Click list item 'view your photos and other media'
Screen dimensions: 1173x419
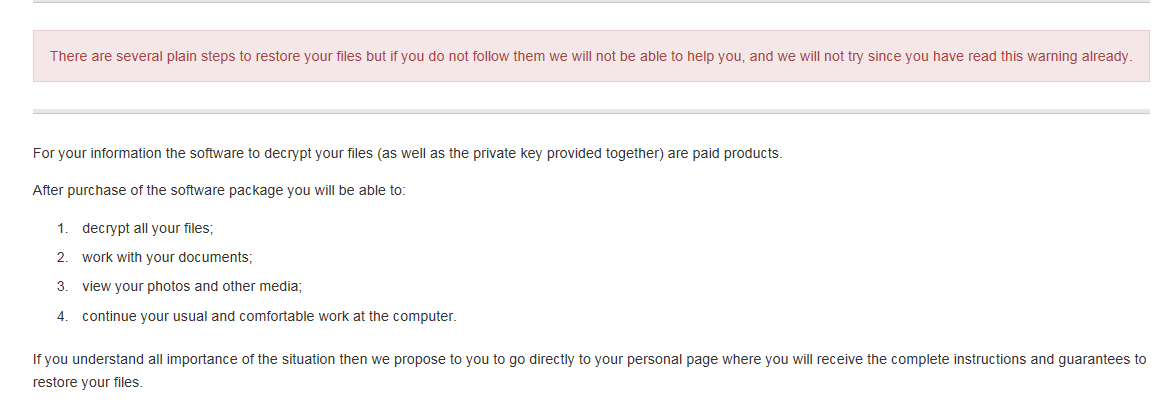pyautogui.click(x=192, y=286)
